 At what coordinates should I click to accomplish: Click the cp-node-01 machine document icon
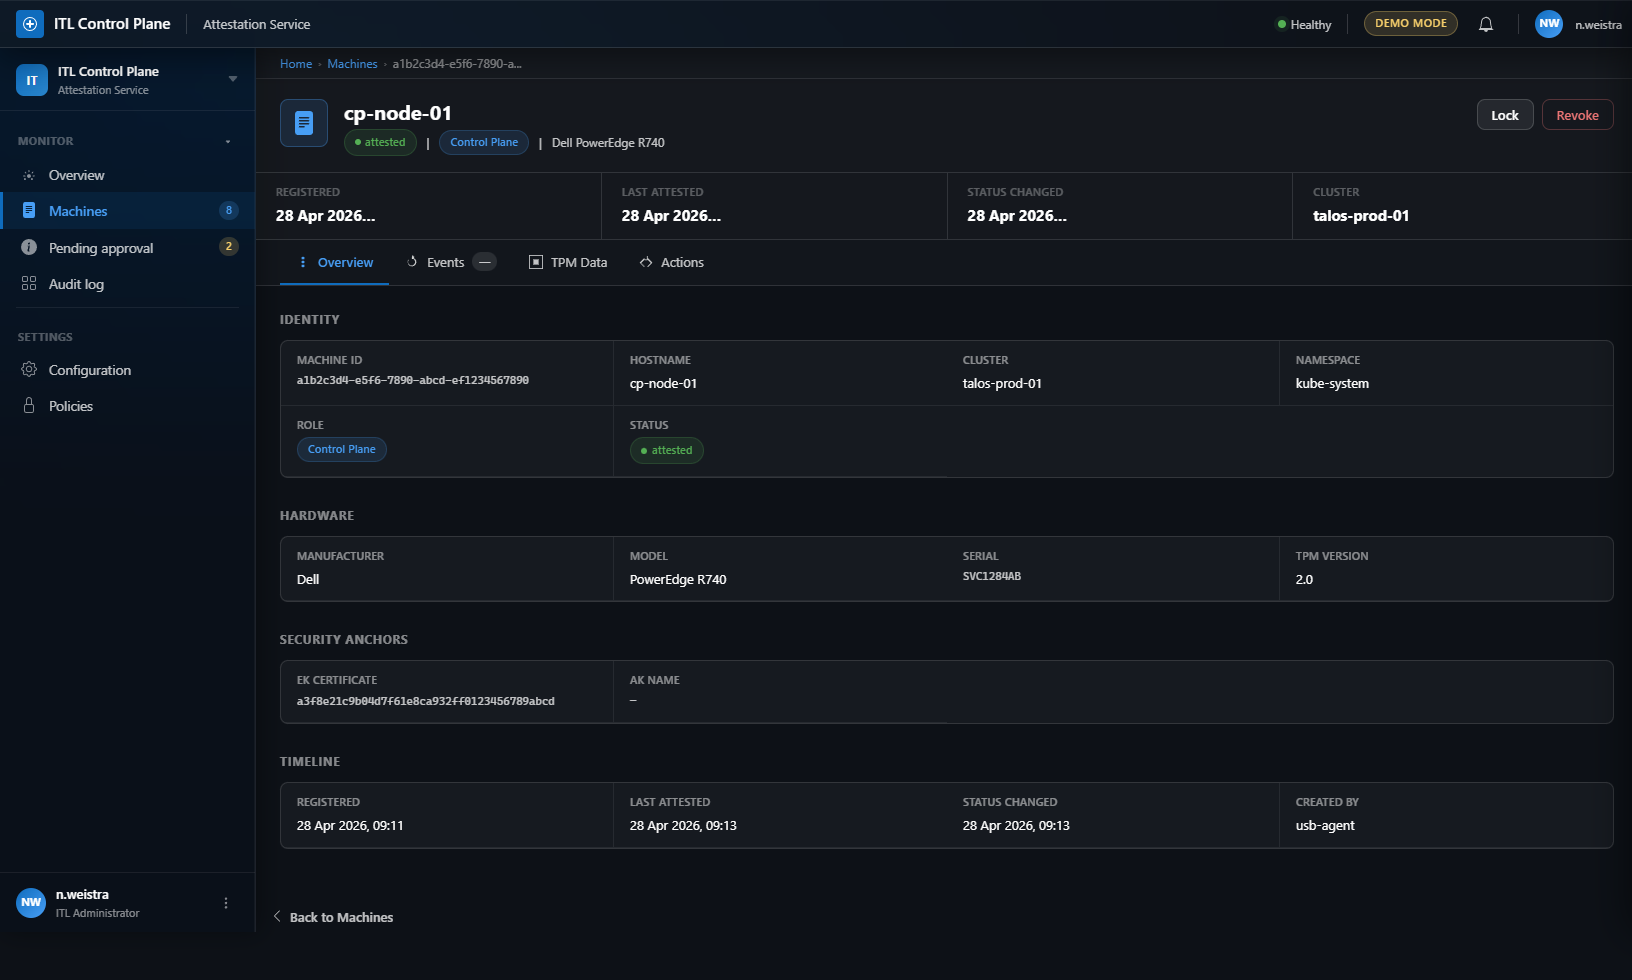304,123
